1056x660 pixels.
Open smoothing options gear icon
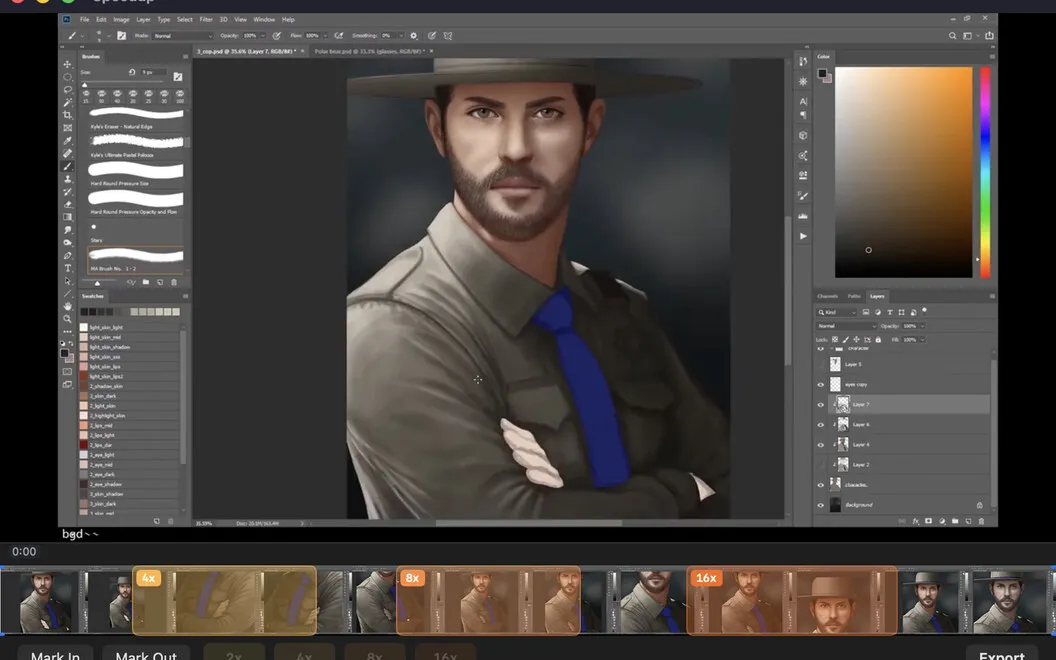coord(414,36)
